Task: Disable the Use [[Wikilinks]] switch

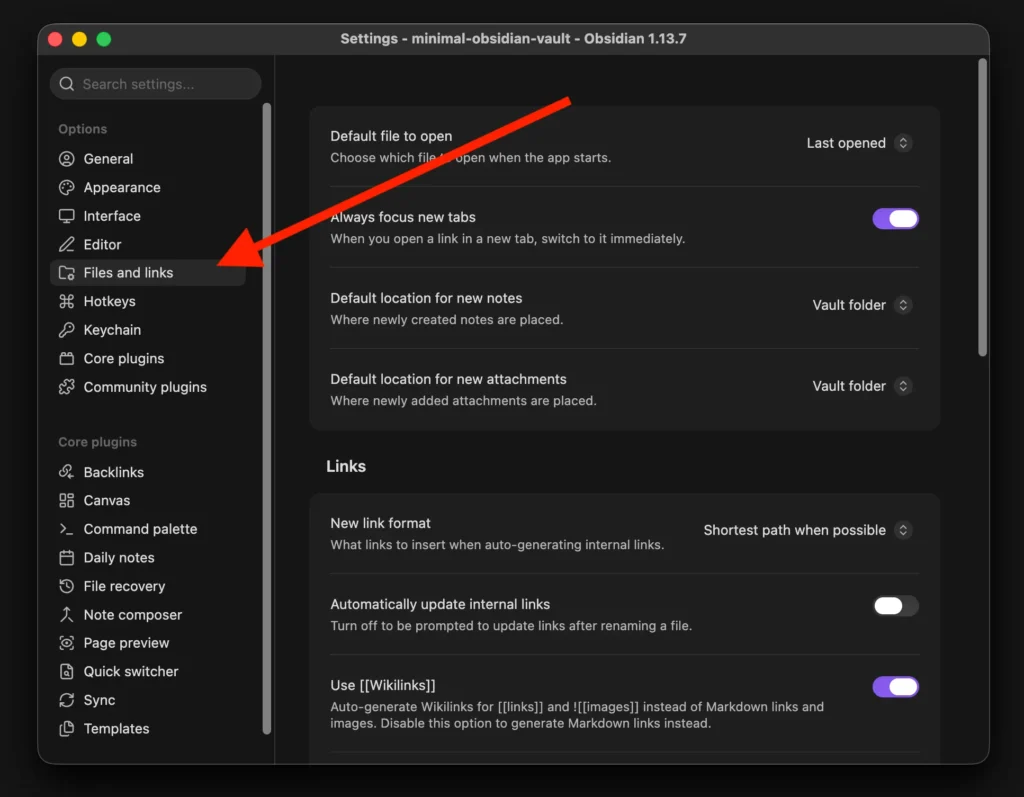Action: (895, 687)
